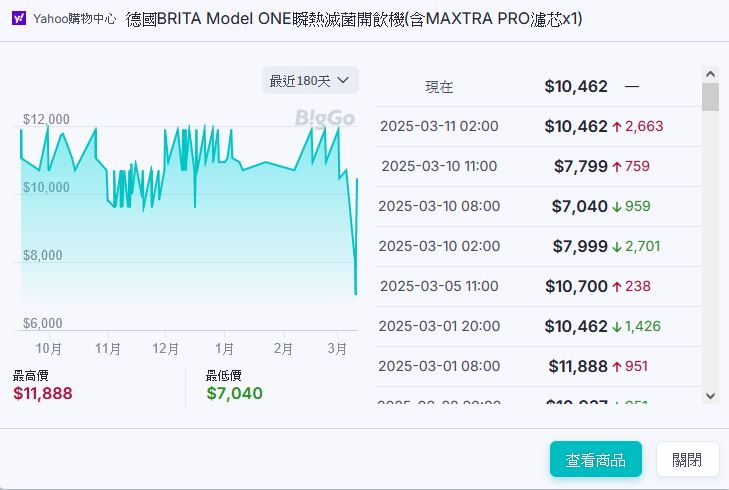
Task: Click the lowest price dip on chart
Action: pyautogui.click(x=355, y=293)
